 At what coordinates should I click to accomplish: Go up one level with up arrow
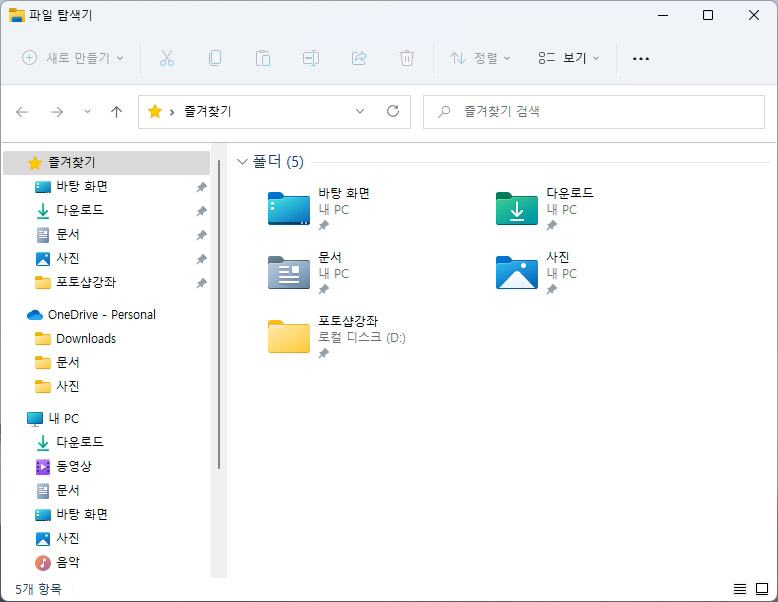pos(116,112)
